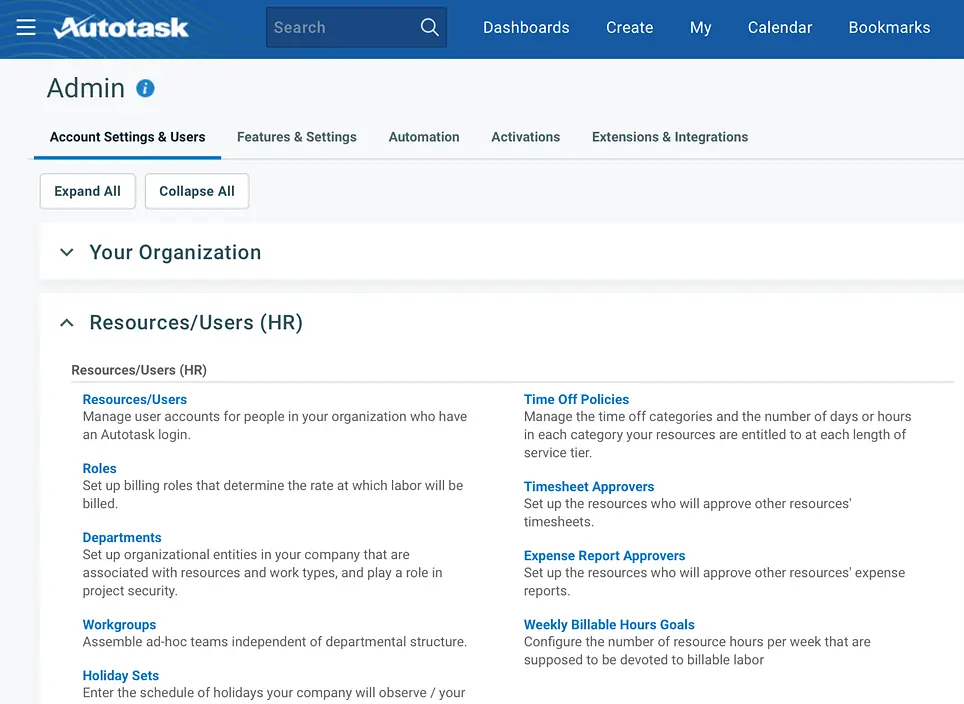Open the My menu
964x704 pixels.
click(x=700, y=28)
